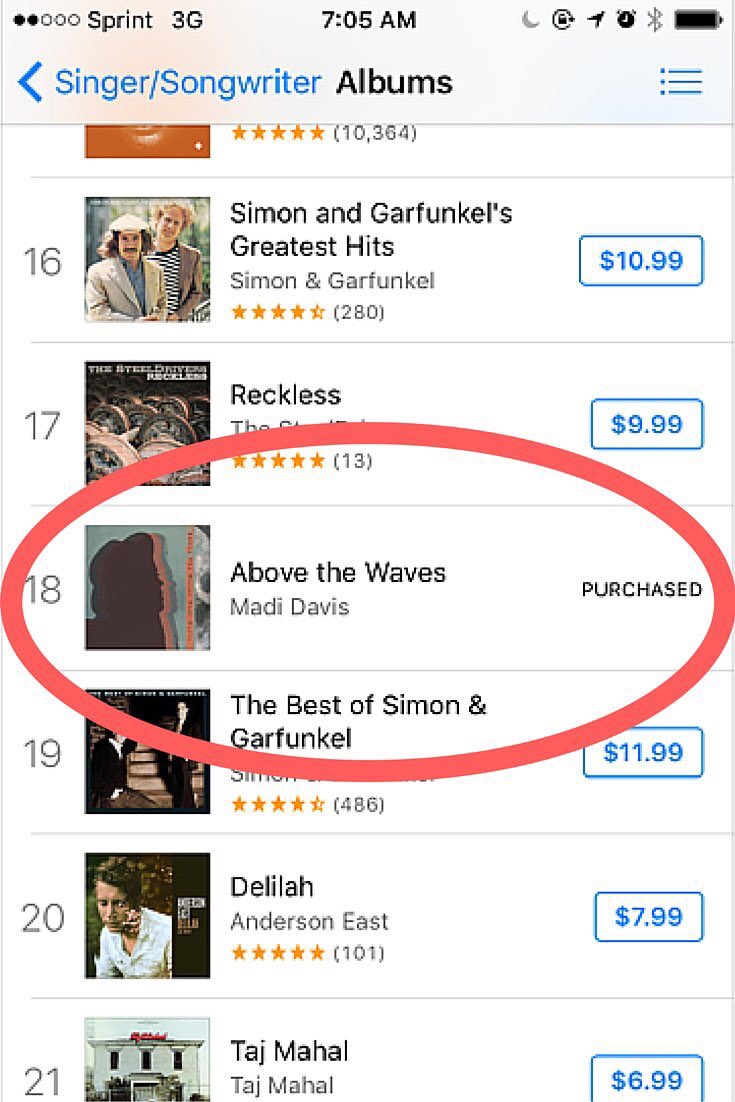The width and height of the screenshot is (735, 1102).
Task: Buy Delilah for $7.99
Action: point(648,916)
